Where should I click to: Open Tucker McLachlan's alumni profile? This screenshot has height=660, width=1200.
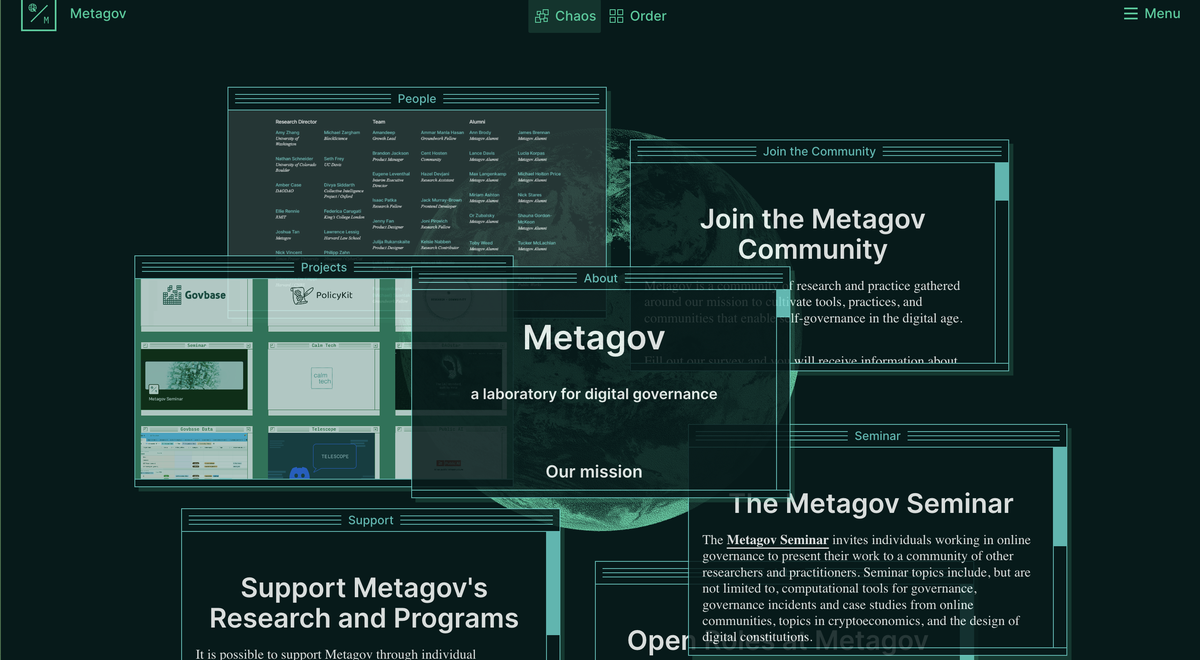click(x=536, y=243)
